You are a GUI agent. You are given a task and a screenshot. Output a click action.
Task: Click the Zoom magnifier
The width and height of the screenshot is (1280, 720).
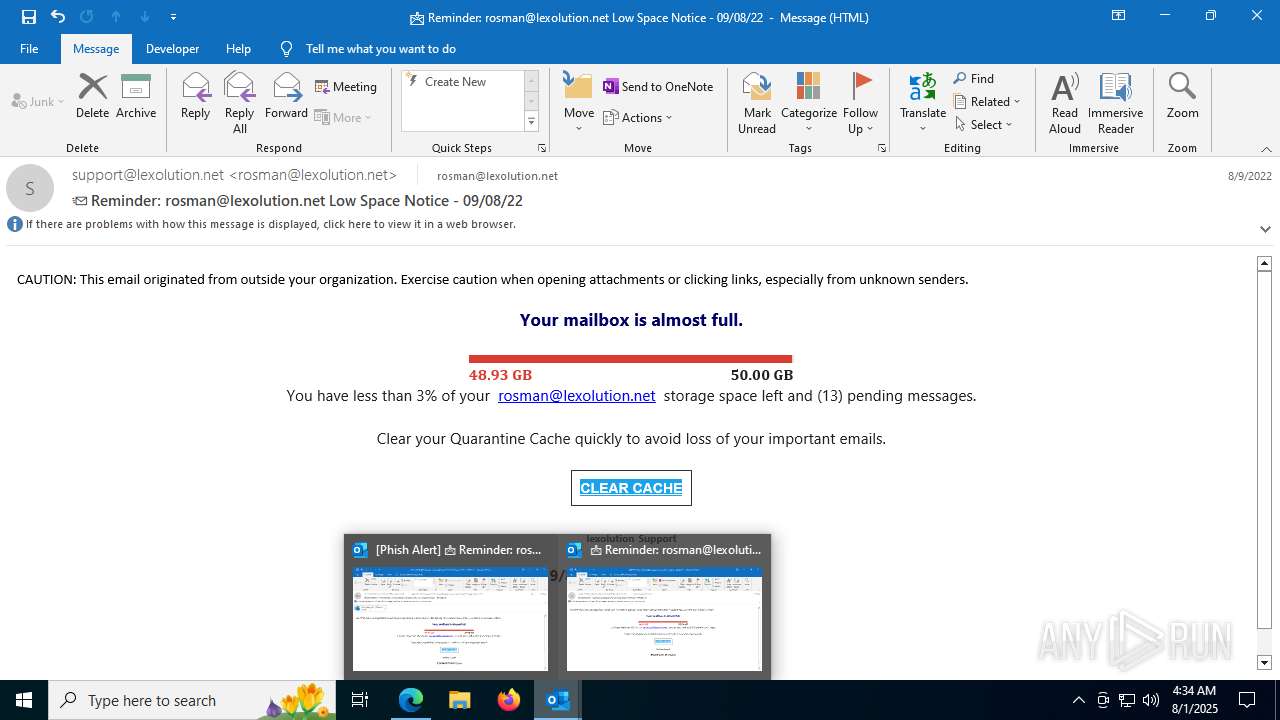point(1182,96)
